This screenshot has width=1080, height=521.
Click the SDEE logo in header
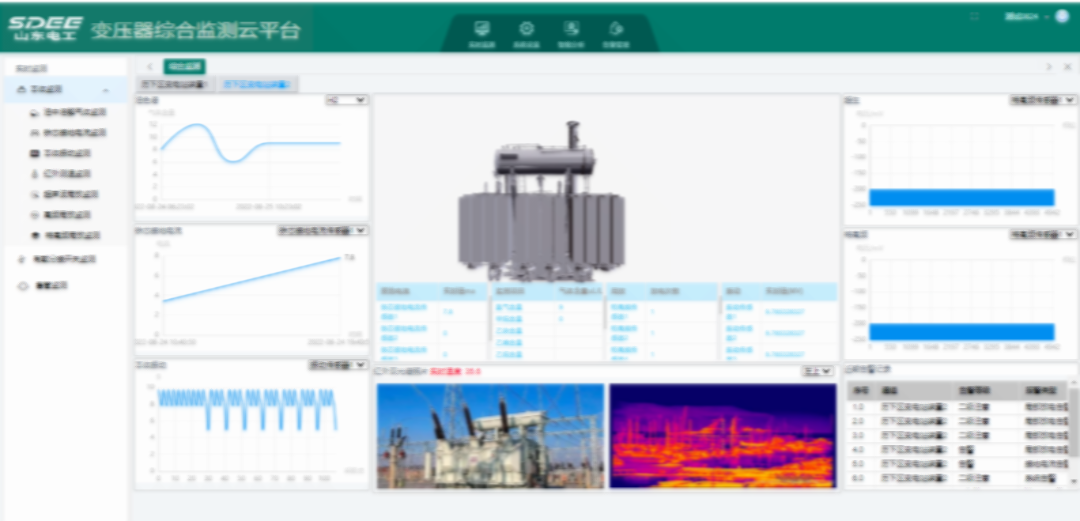(x=45, y=29)
